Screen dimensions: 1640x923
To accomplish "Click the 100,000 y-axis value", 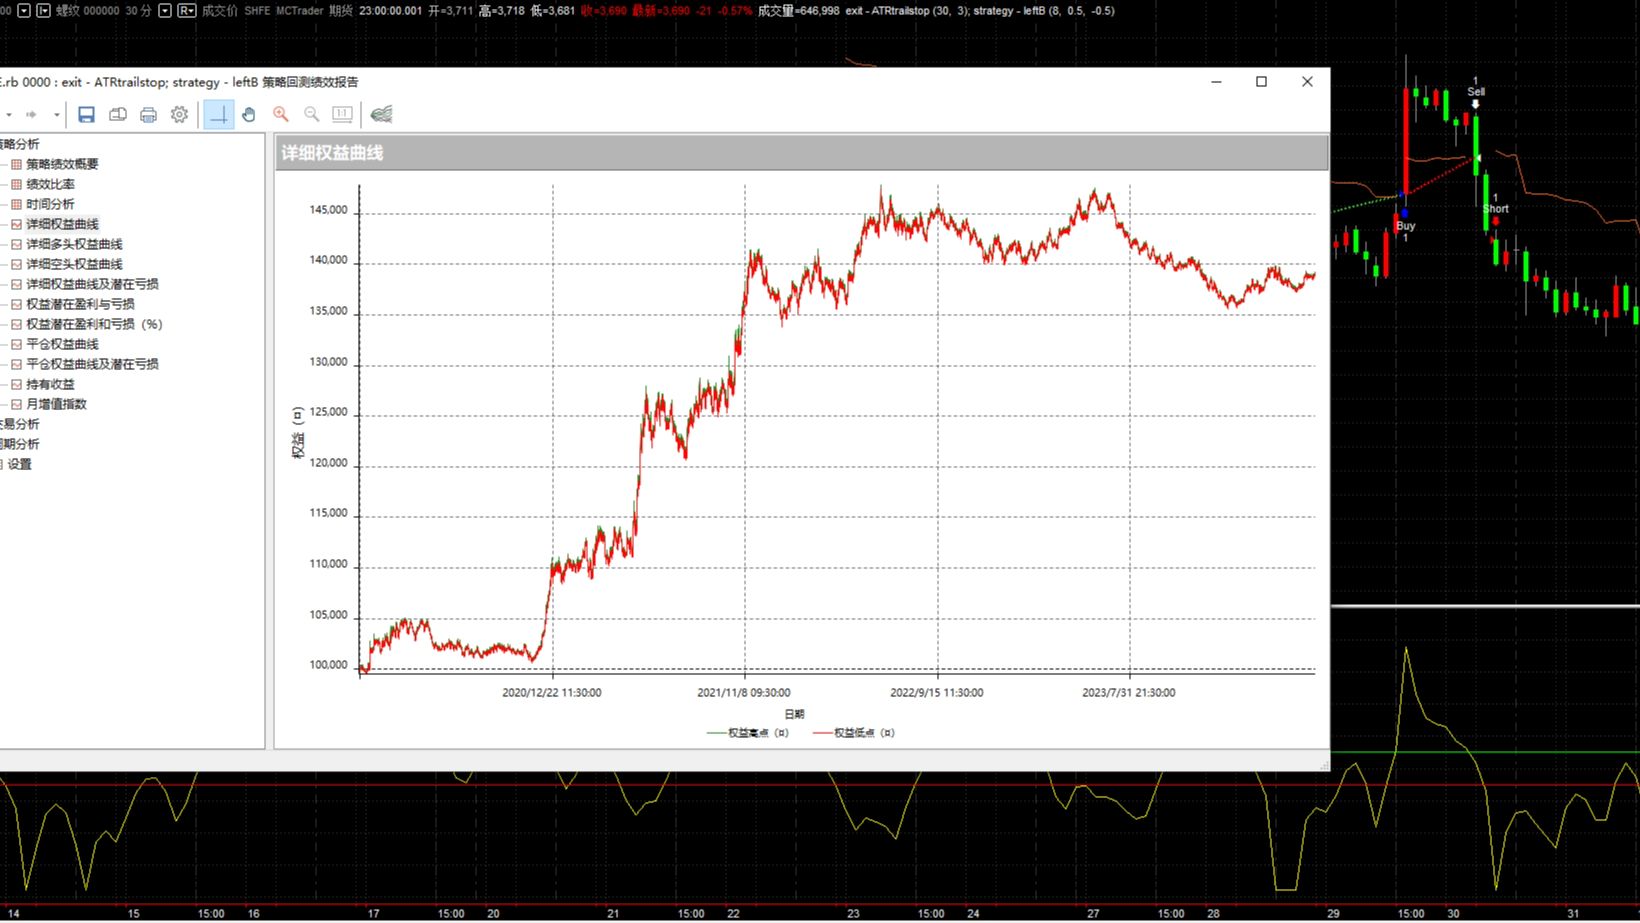I will pos(328,664).
